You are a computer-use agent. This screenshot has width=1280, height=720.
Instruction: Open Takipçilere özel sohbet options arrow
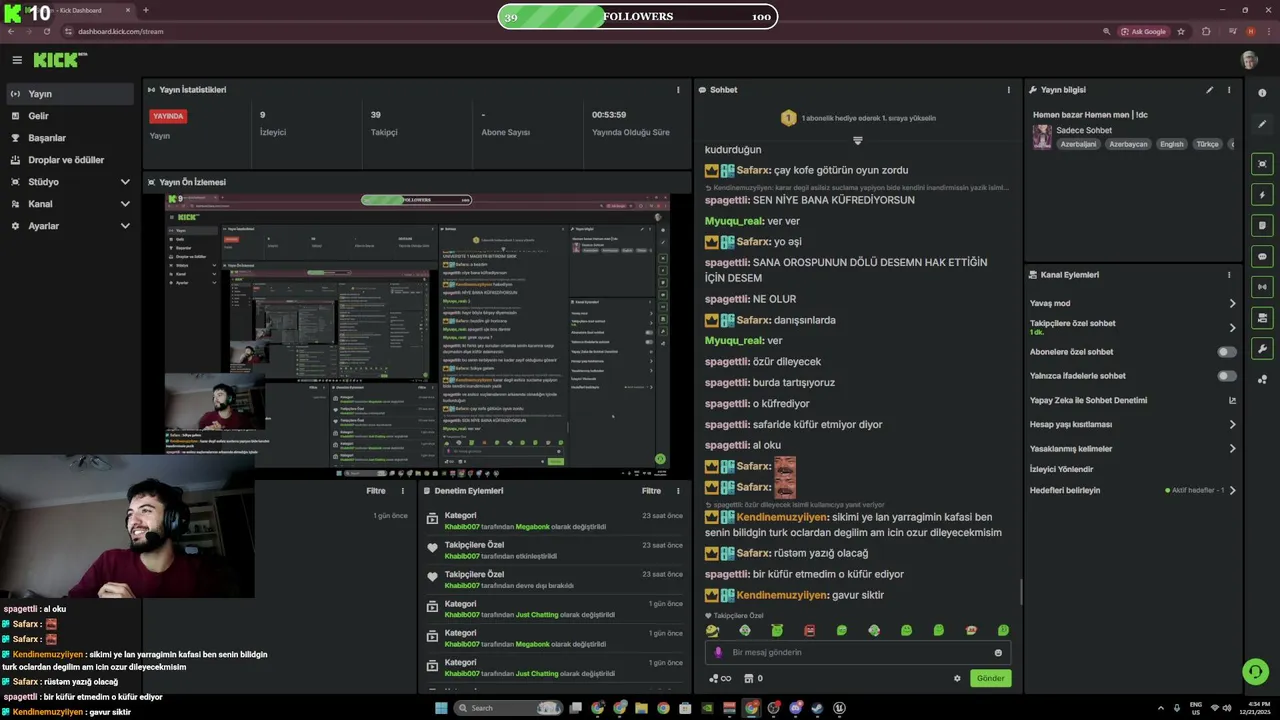1232,328
